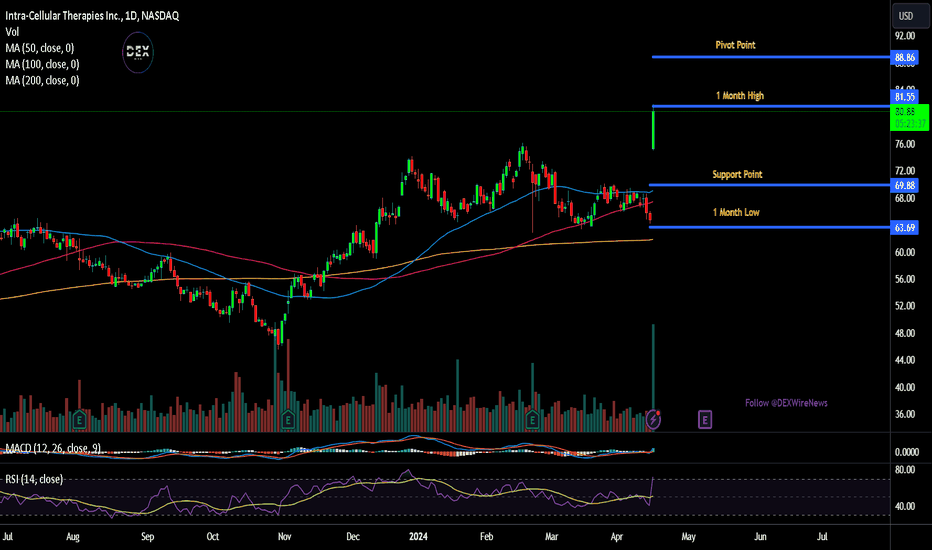Click the 52.00 price axis value

click(905, 306)
